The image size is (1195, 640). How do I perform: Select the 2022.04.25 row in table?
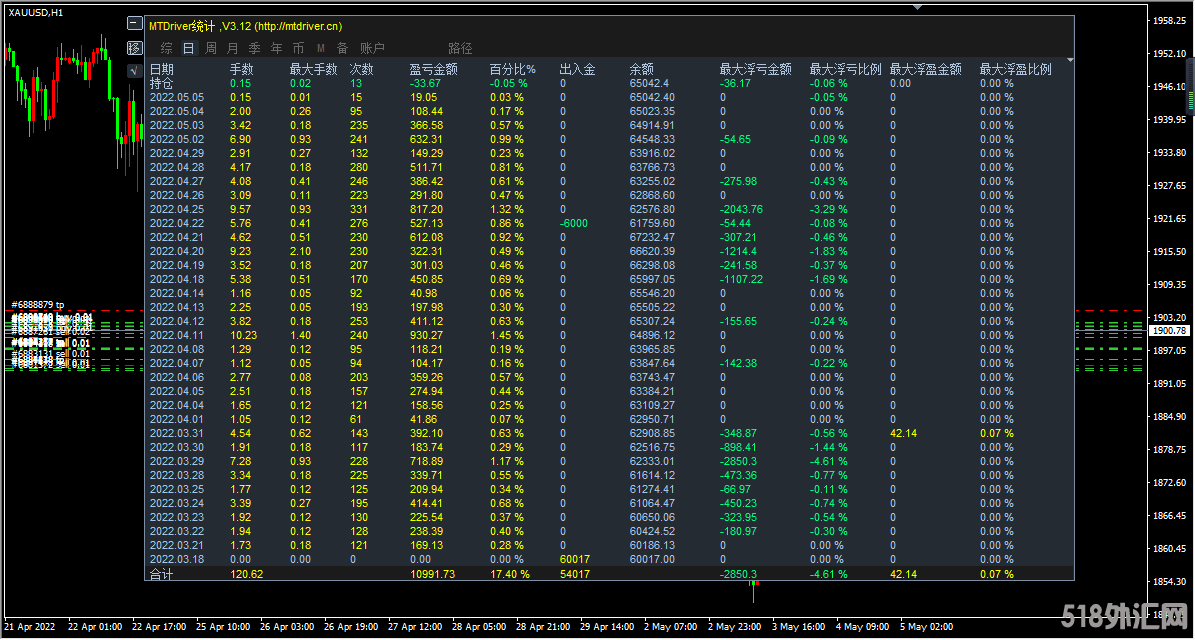point(177,209)
